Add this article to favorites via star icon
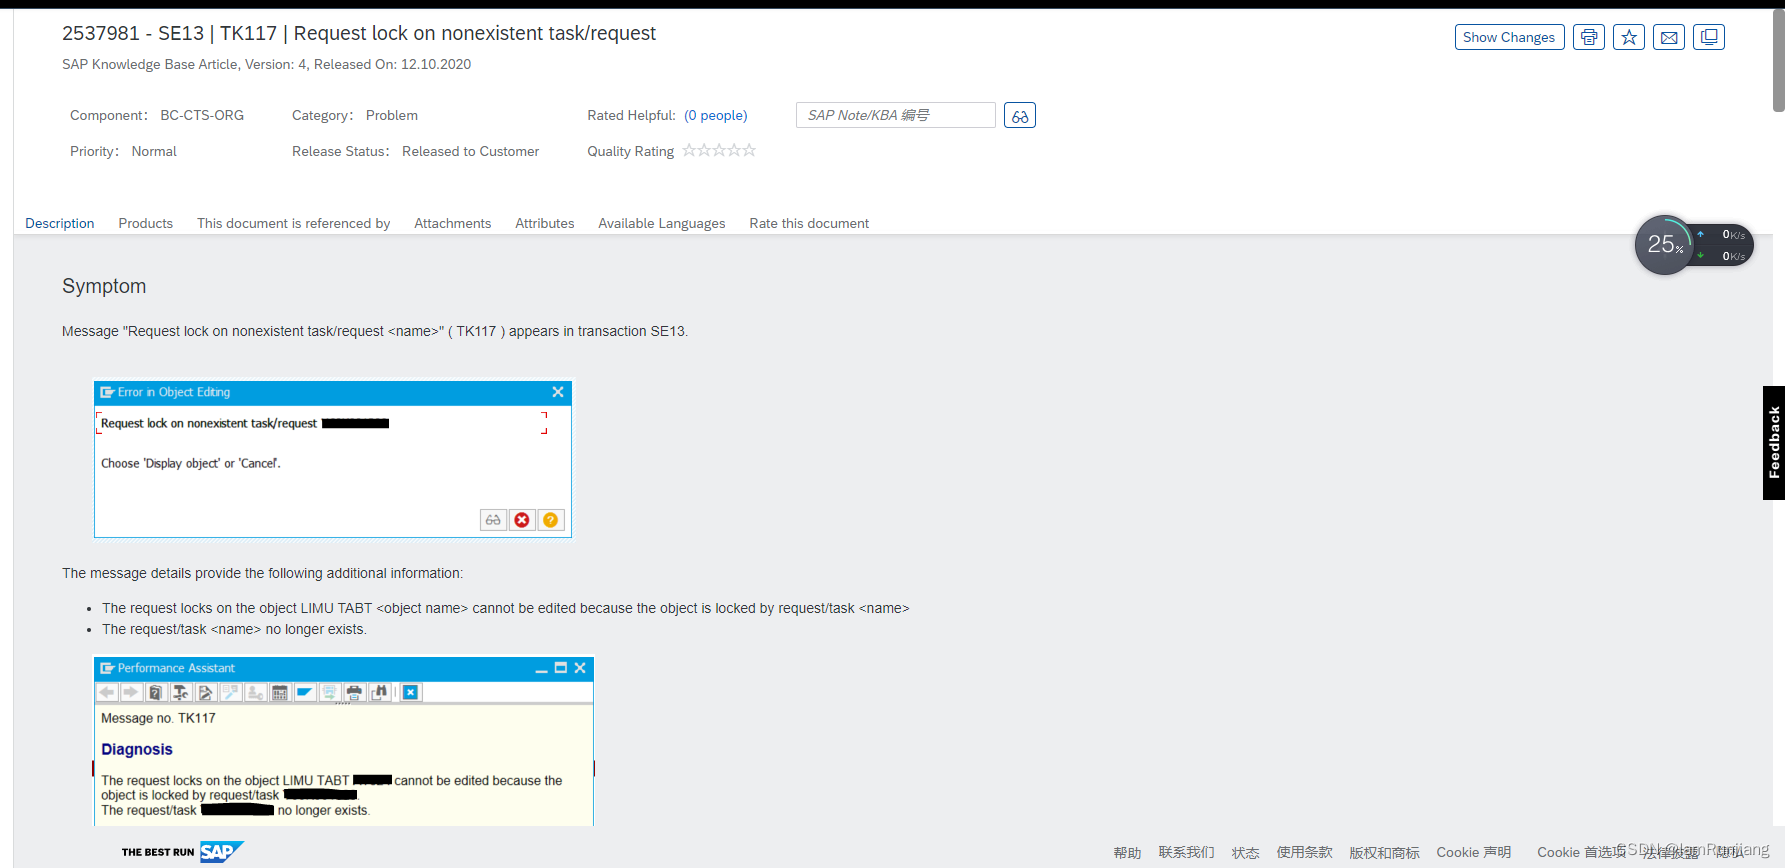The image size is (1785, 868). [1629, 37]
